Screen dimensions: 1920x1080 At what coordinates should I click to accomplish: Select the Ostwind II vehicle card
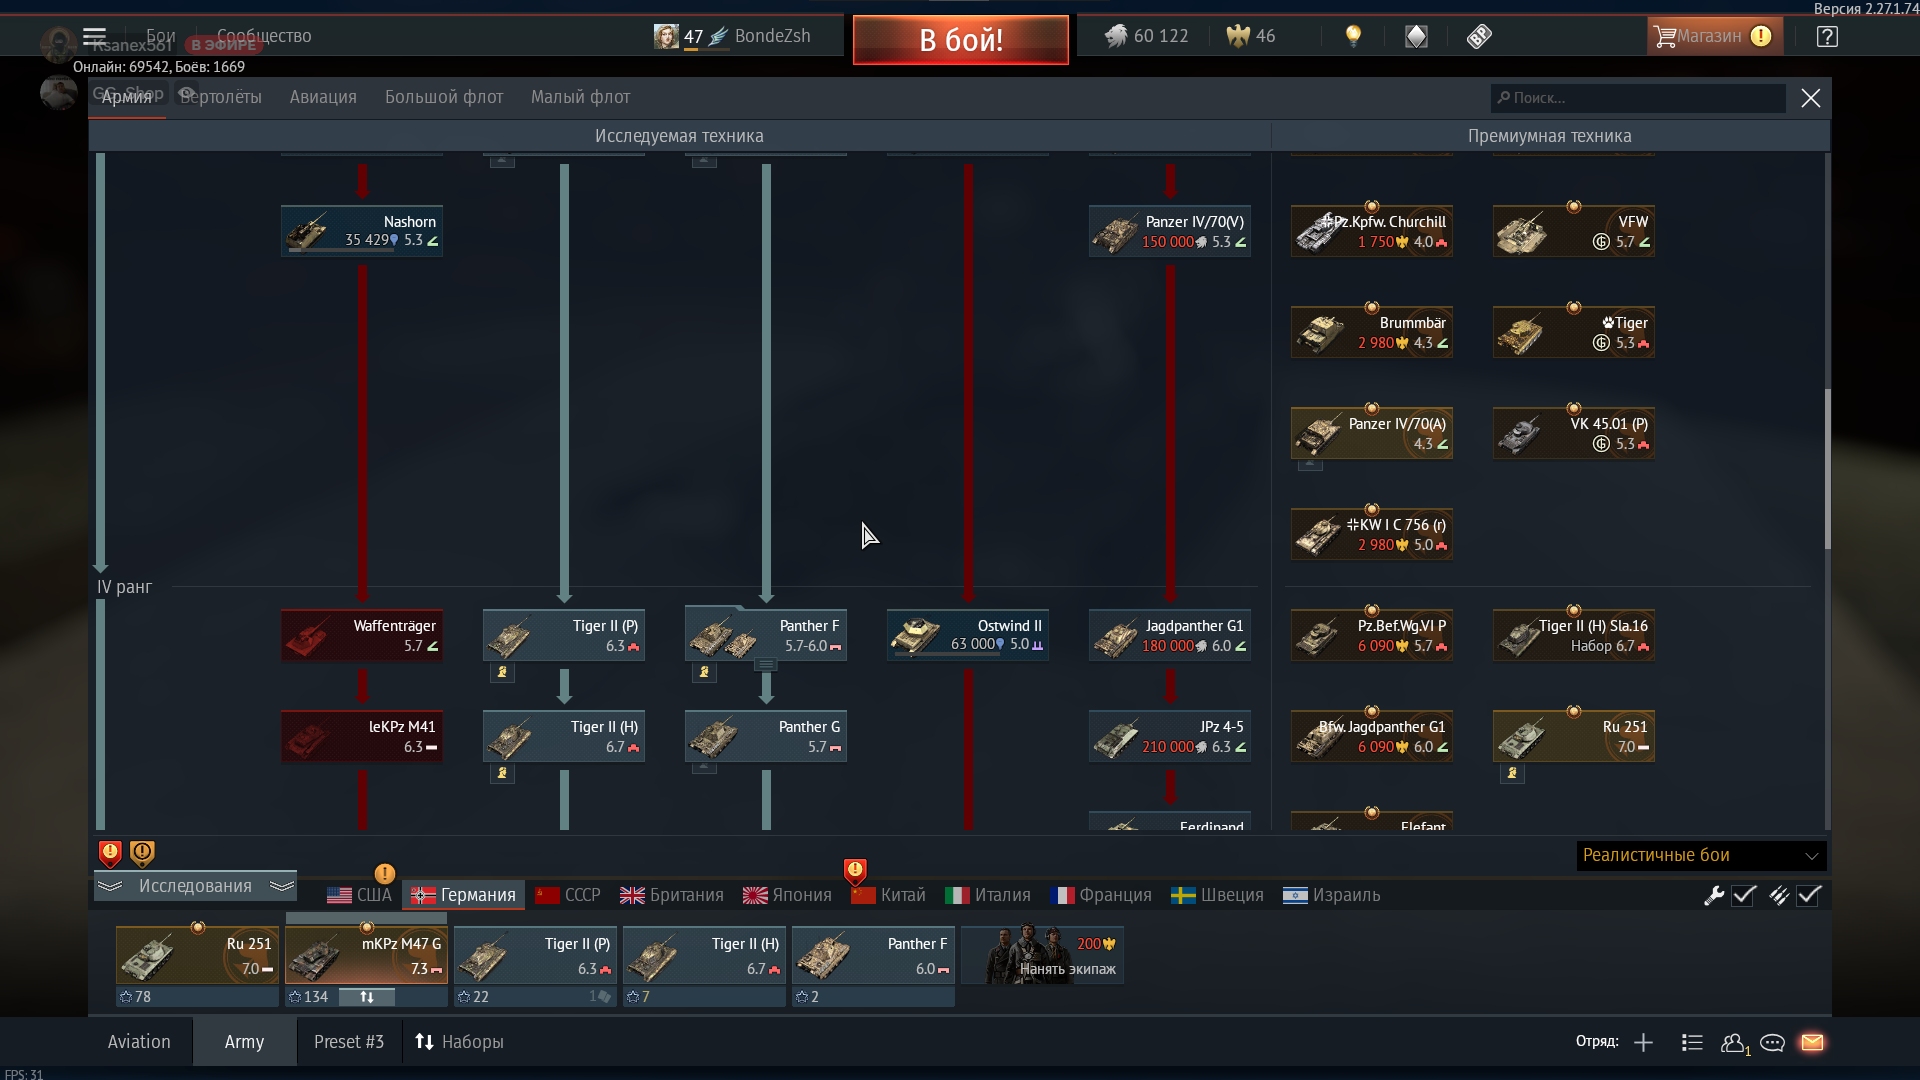968,635
